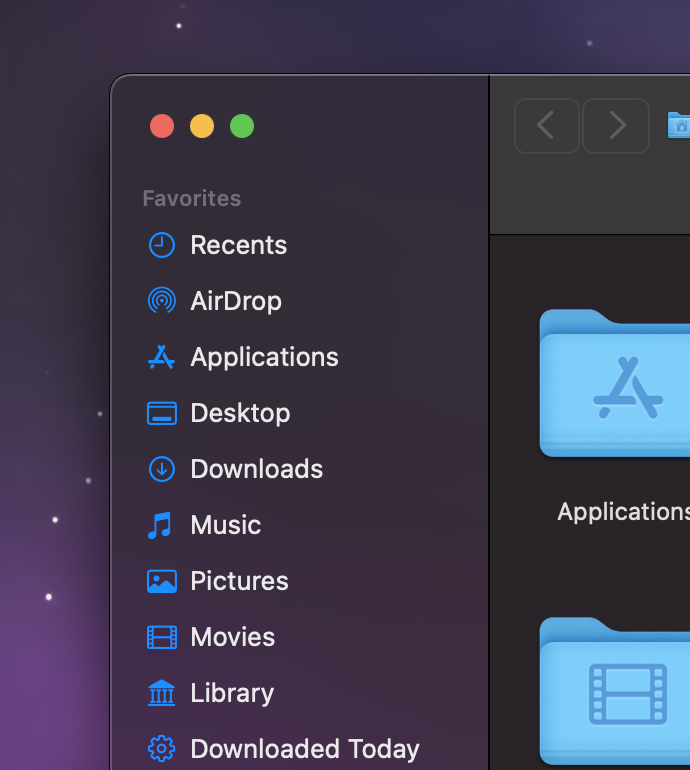Screen dimensions: 690x770
Task: Go back with the toolbar back arrow
Action: 547,126
